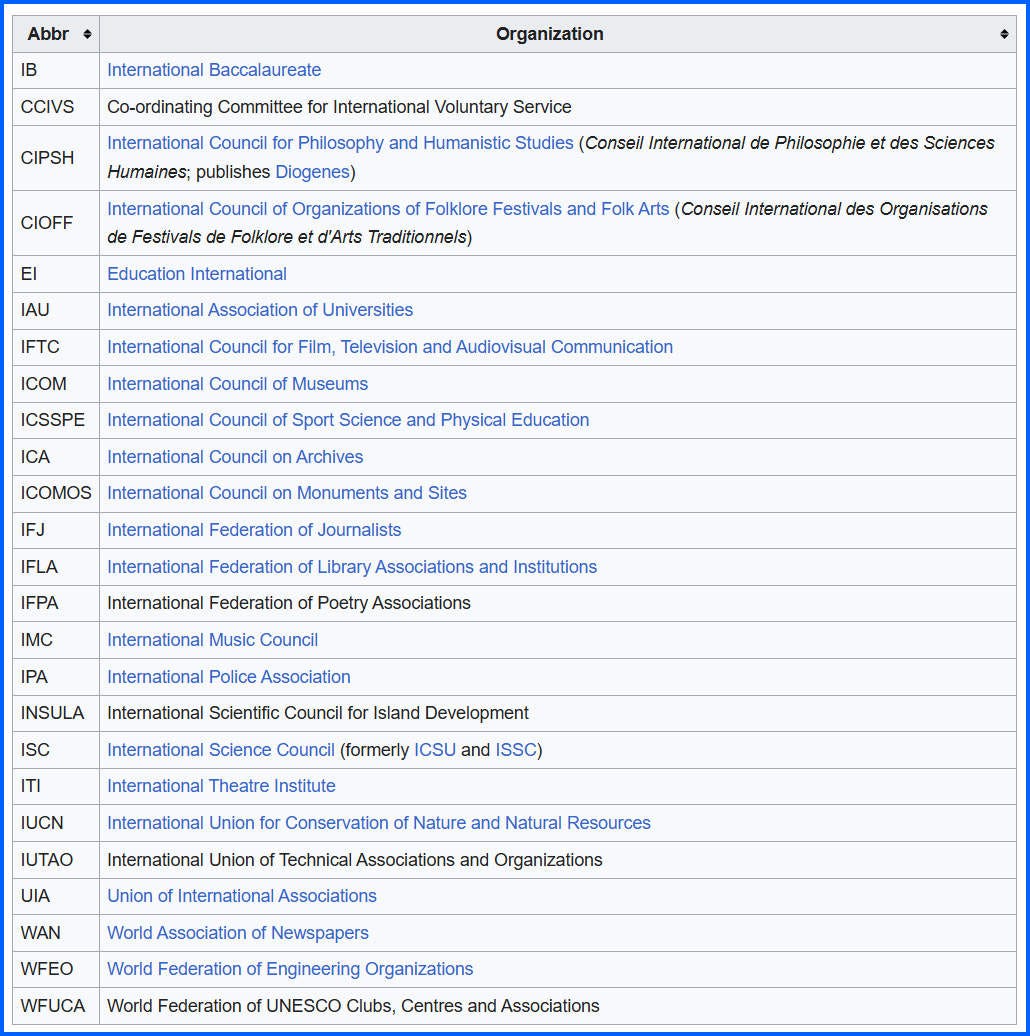Select the ITI abbreviation cell
Image resolution: width=1030 pixels, height=1036 pixels.
point(55,786)
